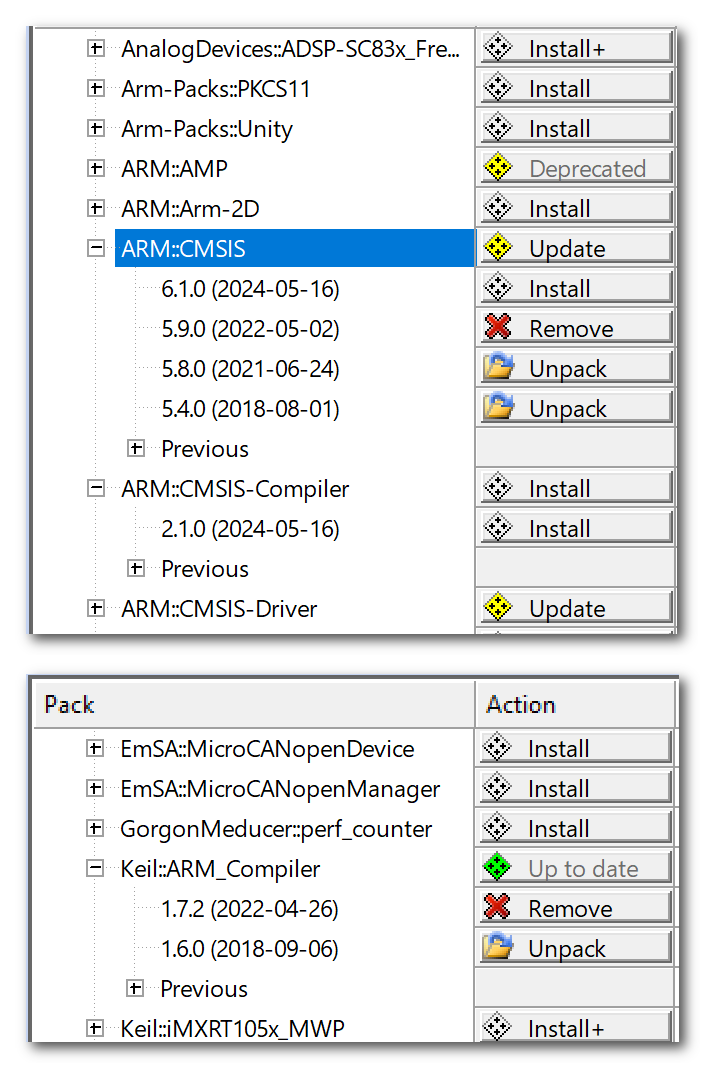
Task: Unpack CMSIS version 5.4.0
Action: pyautogui.click(x=576, y=409)
